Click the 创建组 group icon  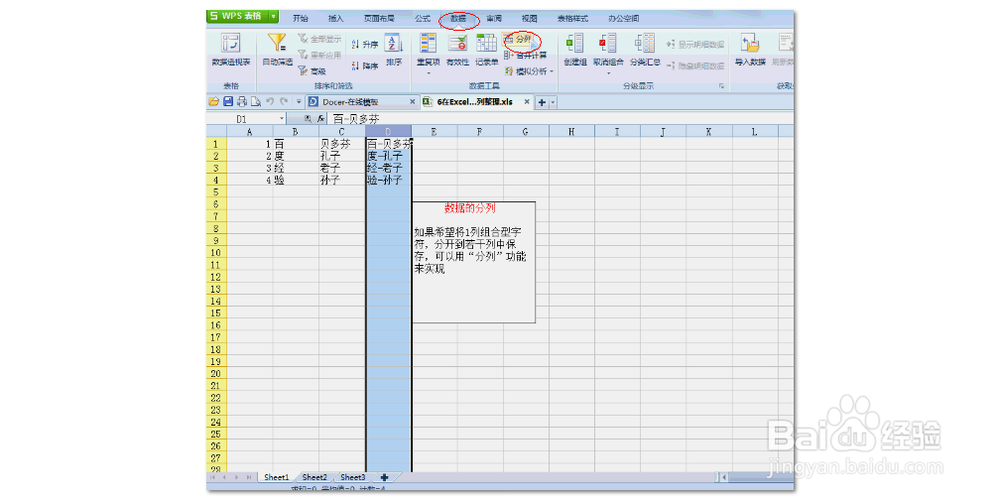575,43
